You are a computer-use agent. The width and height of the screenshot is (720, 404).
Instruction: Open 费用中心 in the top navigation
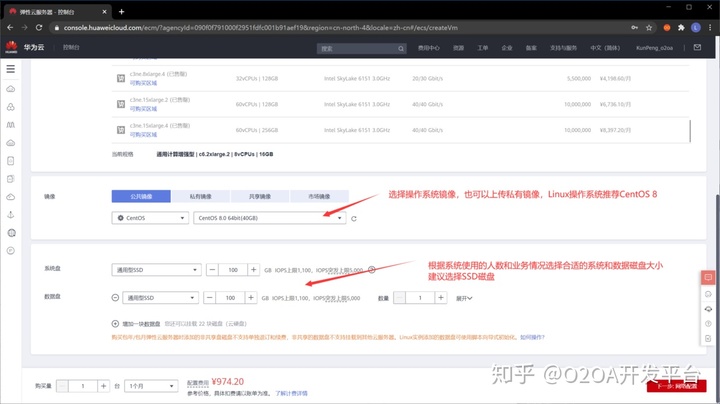428,48
